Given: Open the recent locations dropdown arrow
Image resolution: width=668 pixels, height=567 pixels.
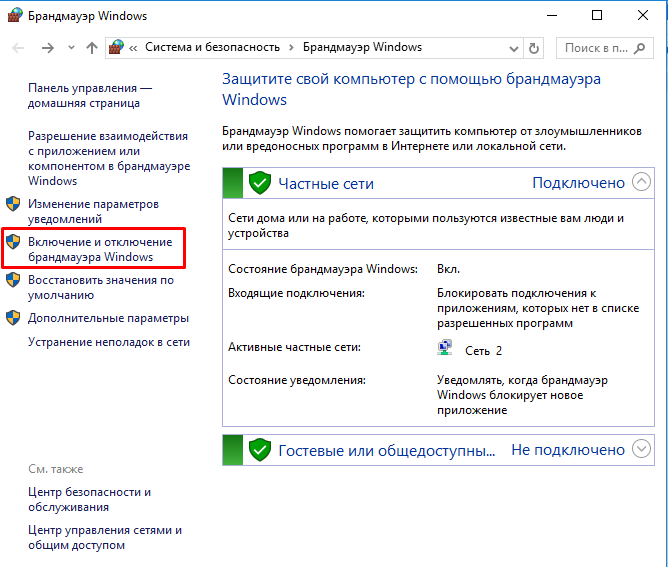Looking at the screenshot, I should [70, 48].
